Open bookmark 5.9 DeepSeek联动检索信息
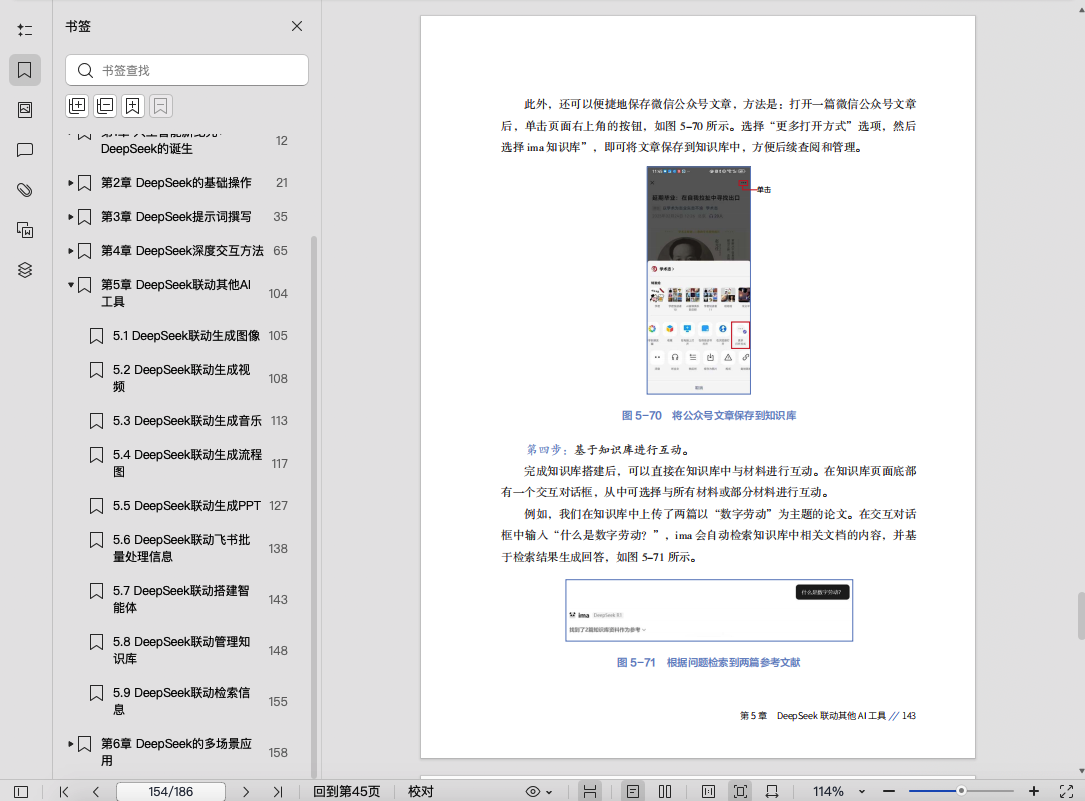This screenshot has width=1085, height=801. (181, 701)
